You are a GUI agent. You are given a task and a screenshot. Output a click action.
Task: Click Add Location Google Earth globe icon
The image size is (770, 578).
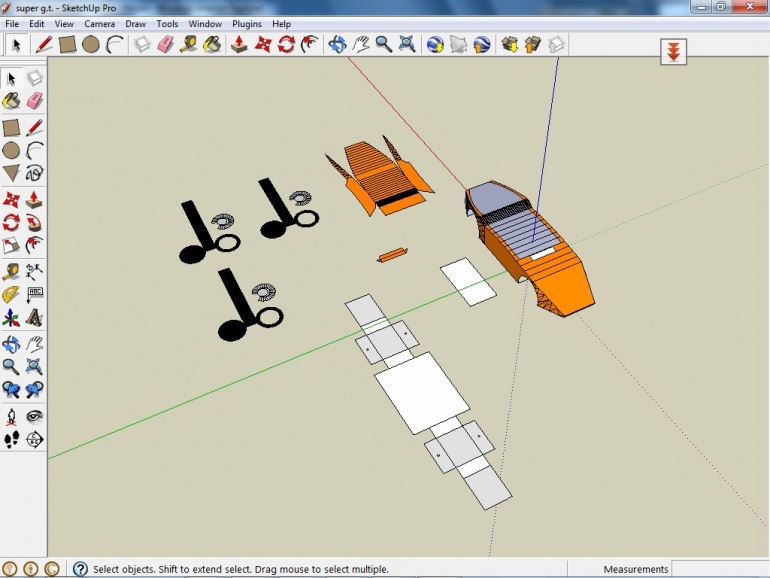[435, 45]
